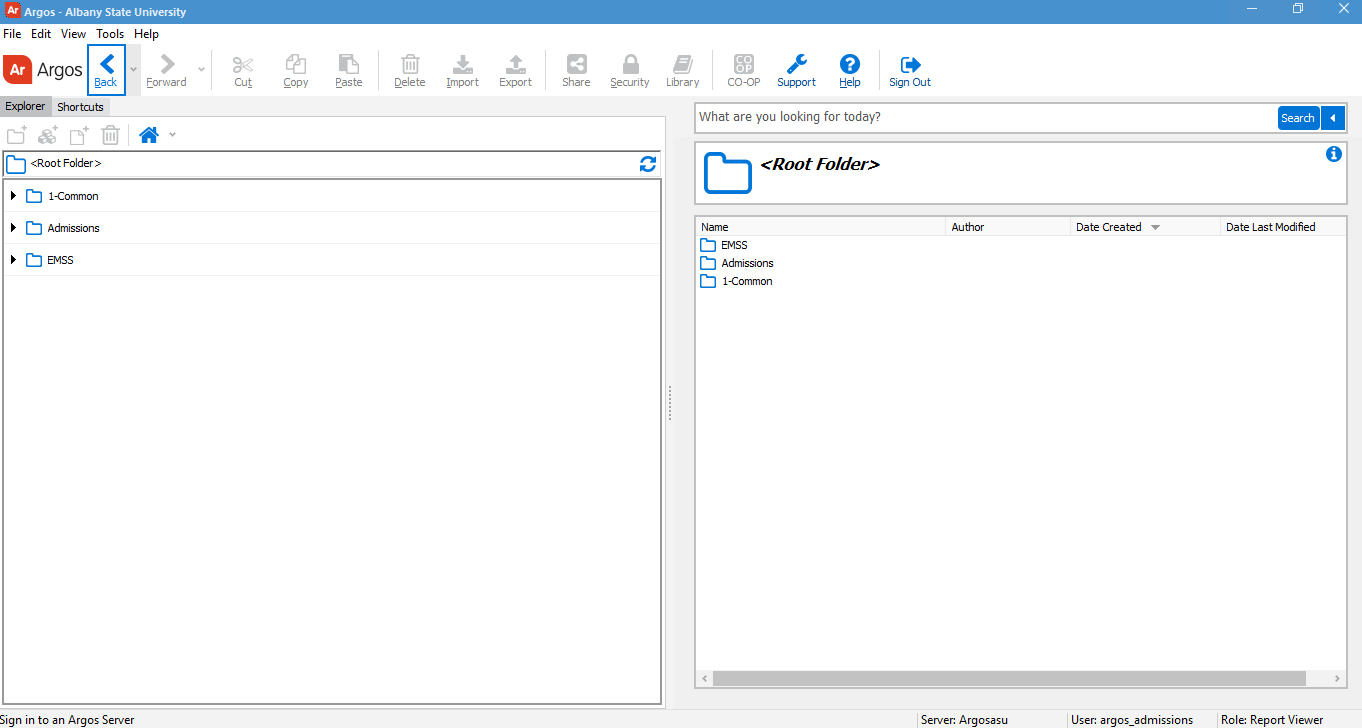Image resolution: width=1362 pixels, height=728 pixels.
Task: Select the EMSS folder in tree
Action: click(x=60, y=260)
